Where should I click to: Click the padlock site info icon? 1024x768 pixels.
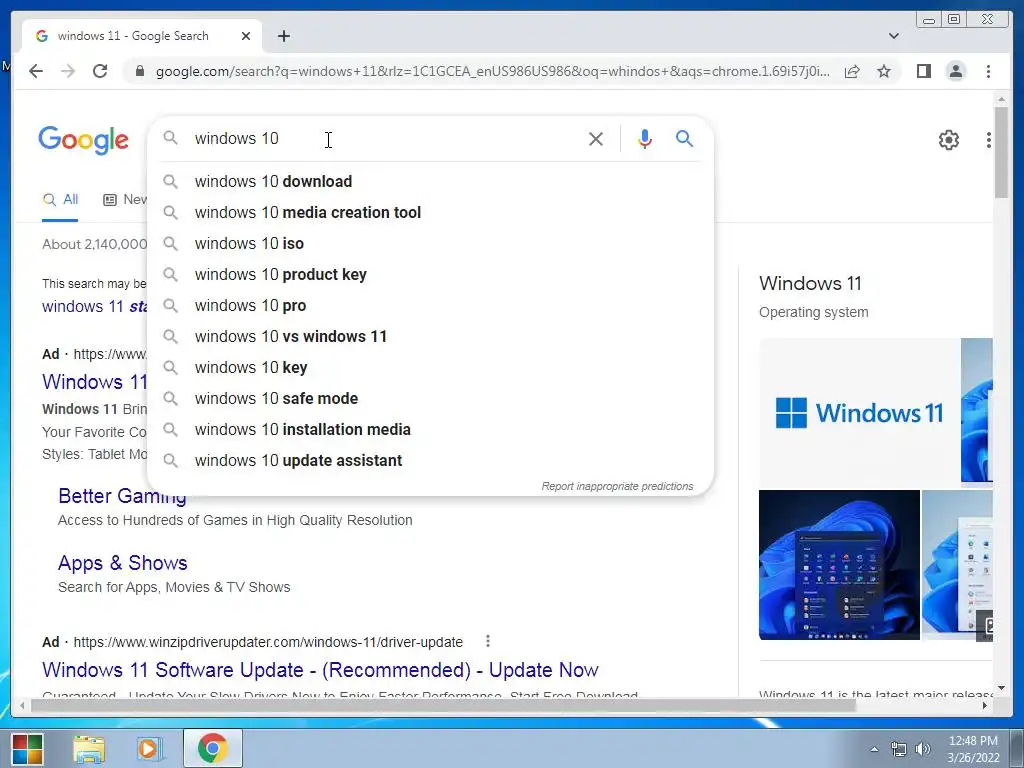tap(139, 71)
